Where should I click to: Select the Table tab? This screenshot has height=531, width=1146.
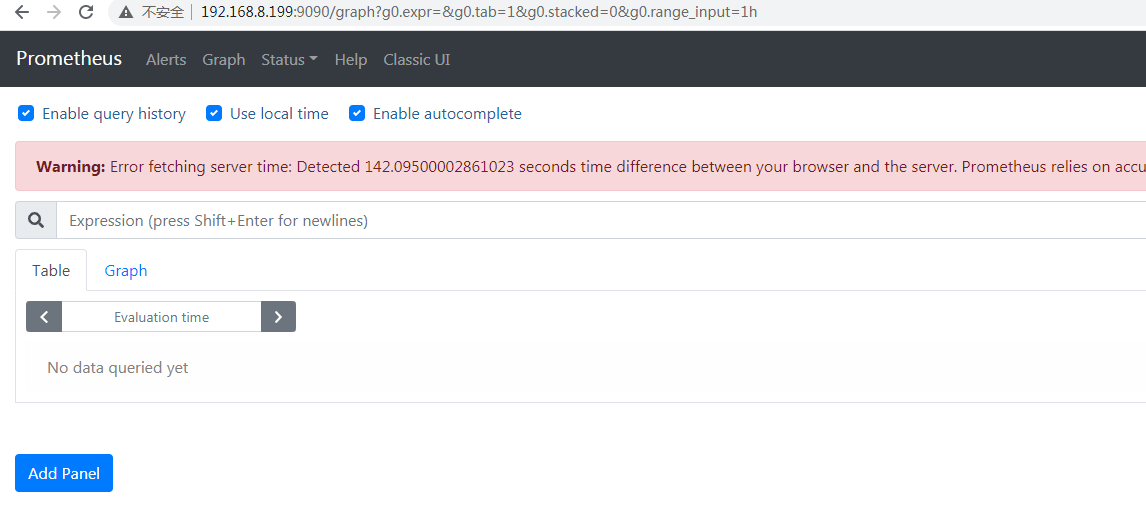[x=51, y=270]
